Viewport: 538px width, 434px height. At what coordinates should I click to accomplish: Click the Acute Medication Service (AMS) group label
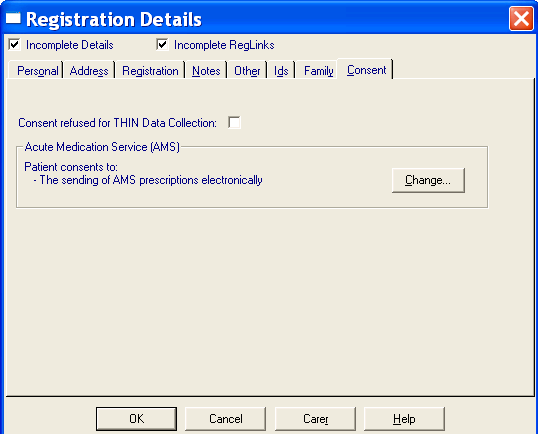coord(102,147)
